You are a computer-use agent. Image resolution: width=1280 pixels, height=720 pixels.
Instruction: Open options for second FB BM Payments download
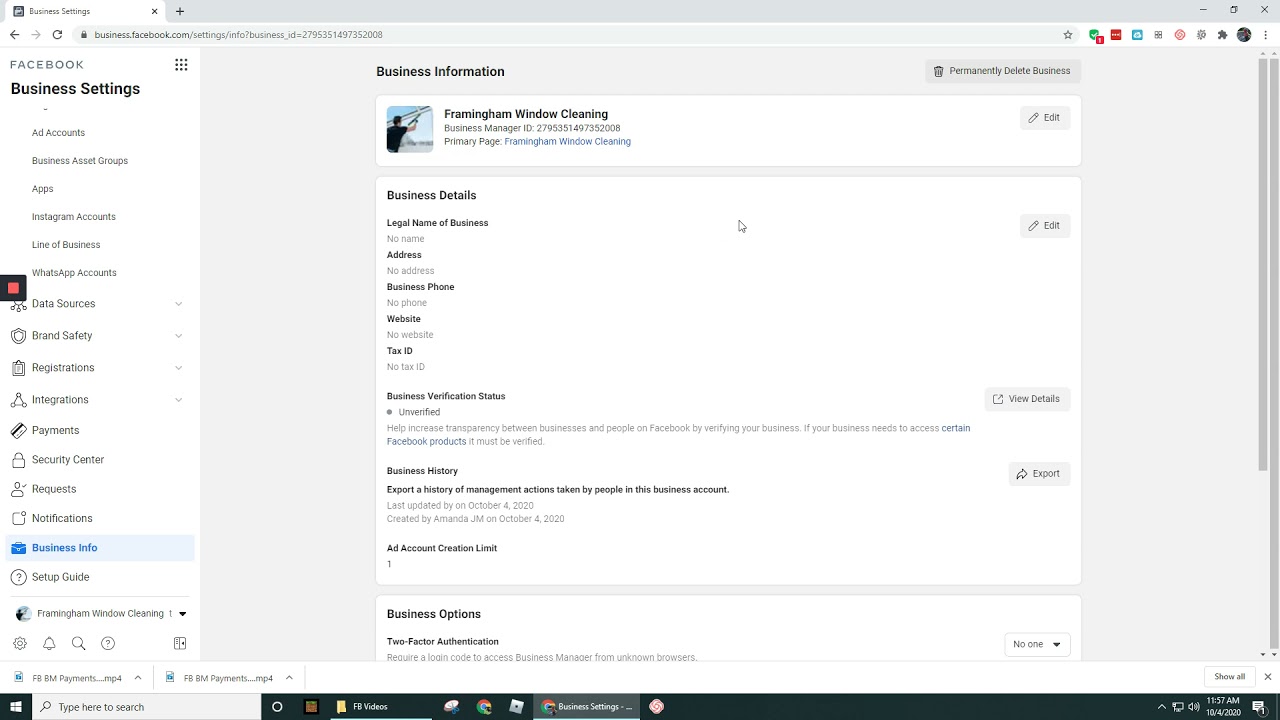click(289, 678)
